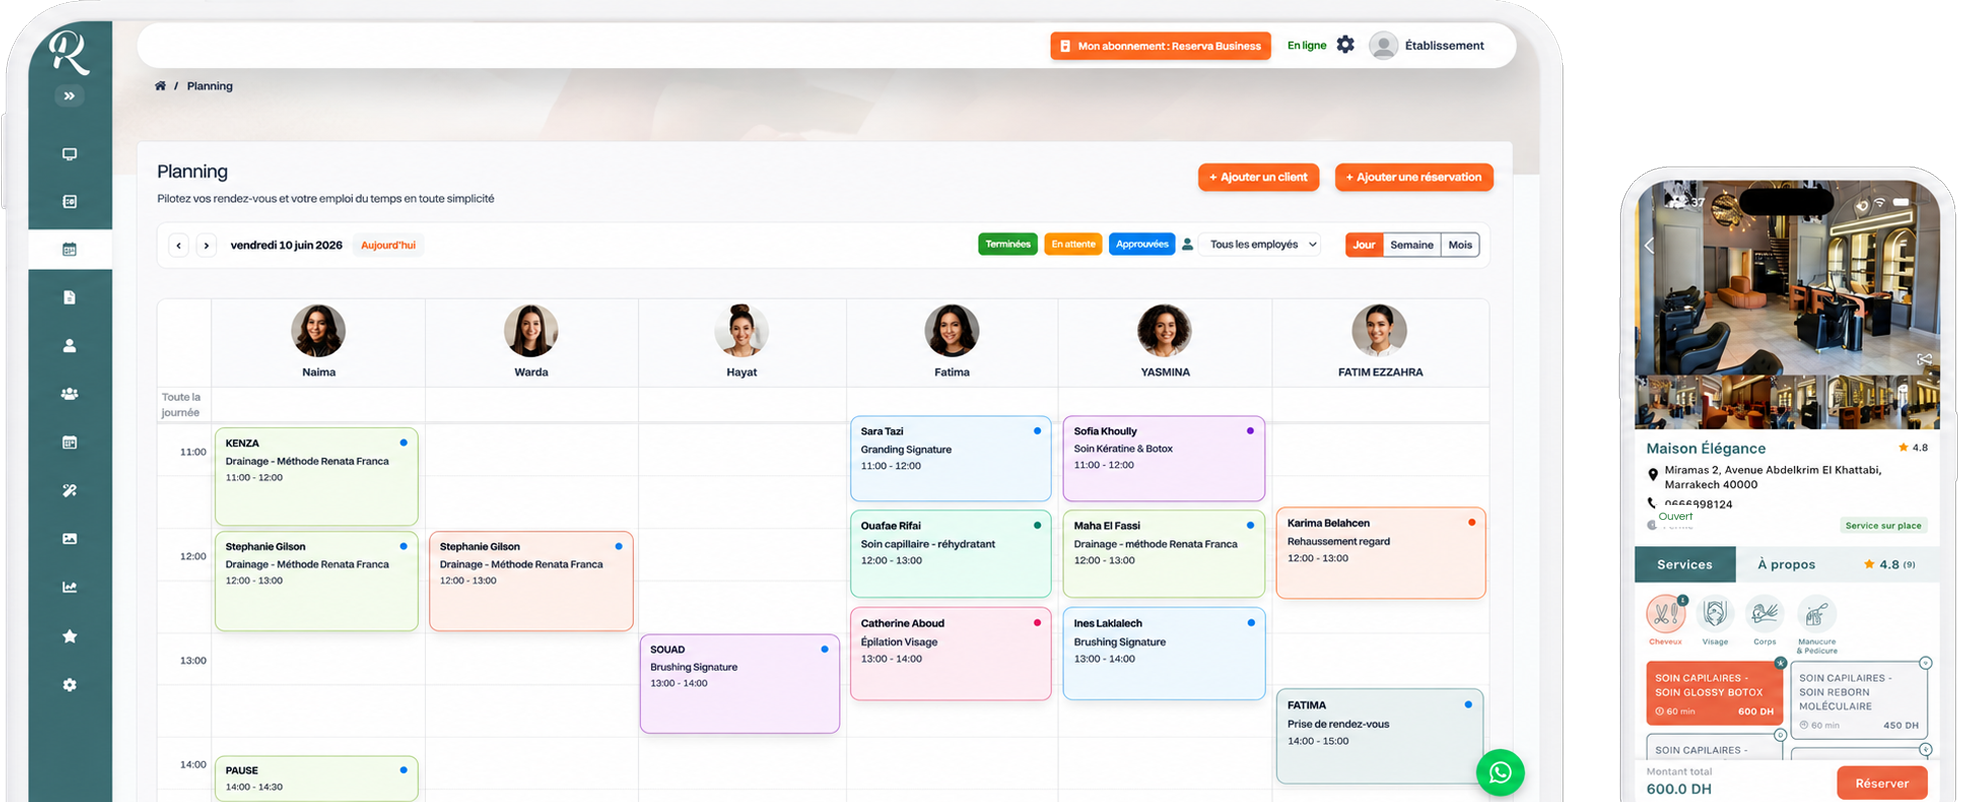Open Naima's PAUSE 14:00 - 14:30 block

(x=316, y=778)
